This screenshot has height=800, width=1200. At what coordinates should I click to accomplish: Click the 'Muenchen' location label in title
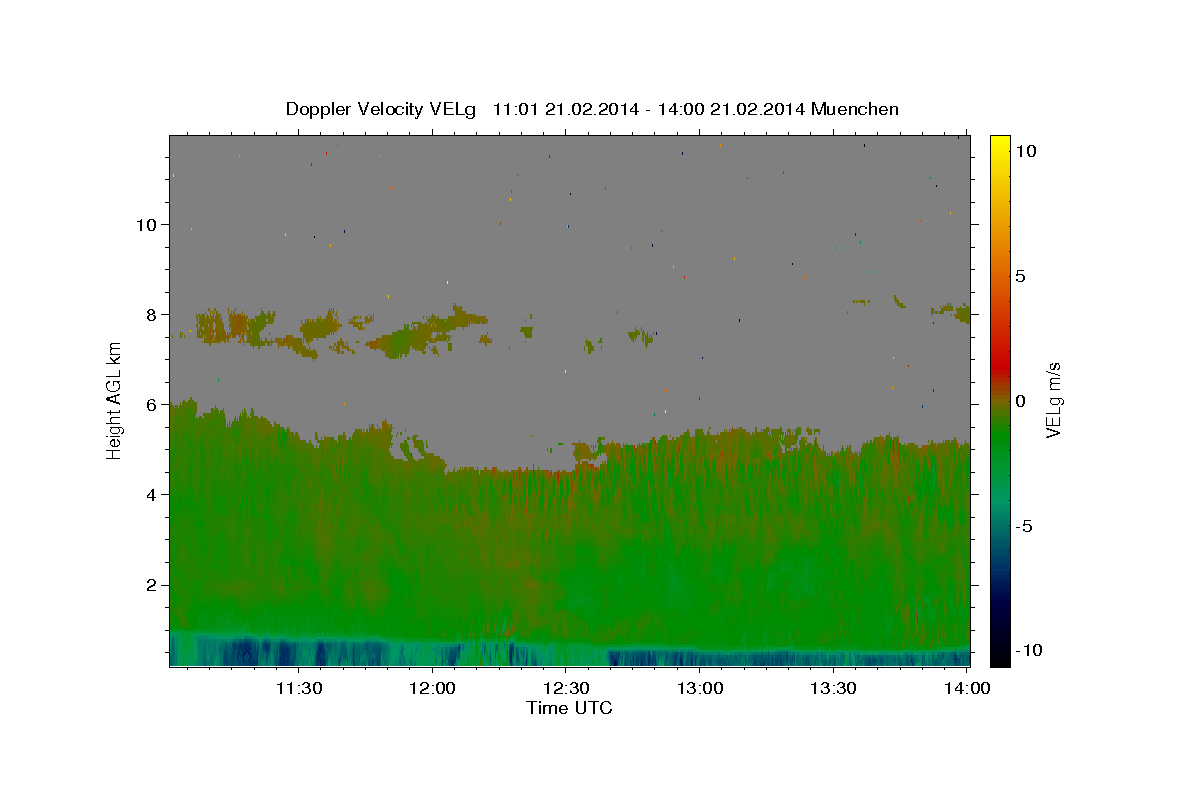point(855,109)
